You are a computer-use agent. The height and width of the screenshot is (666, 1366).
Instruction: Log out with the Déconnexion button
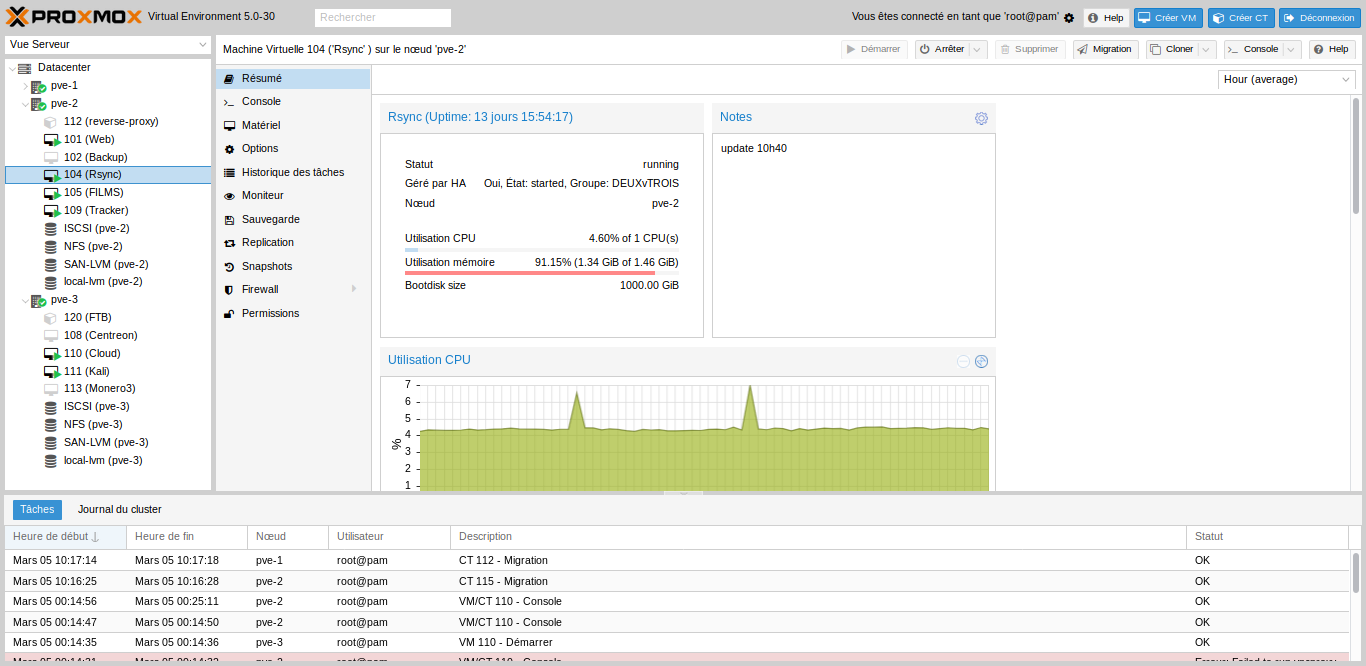pos(1319,18)
